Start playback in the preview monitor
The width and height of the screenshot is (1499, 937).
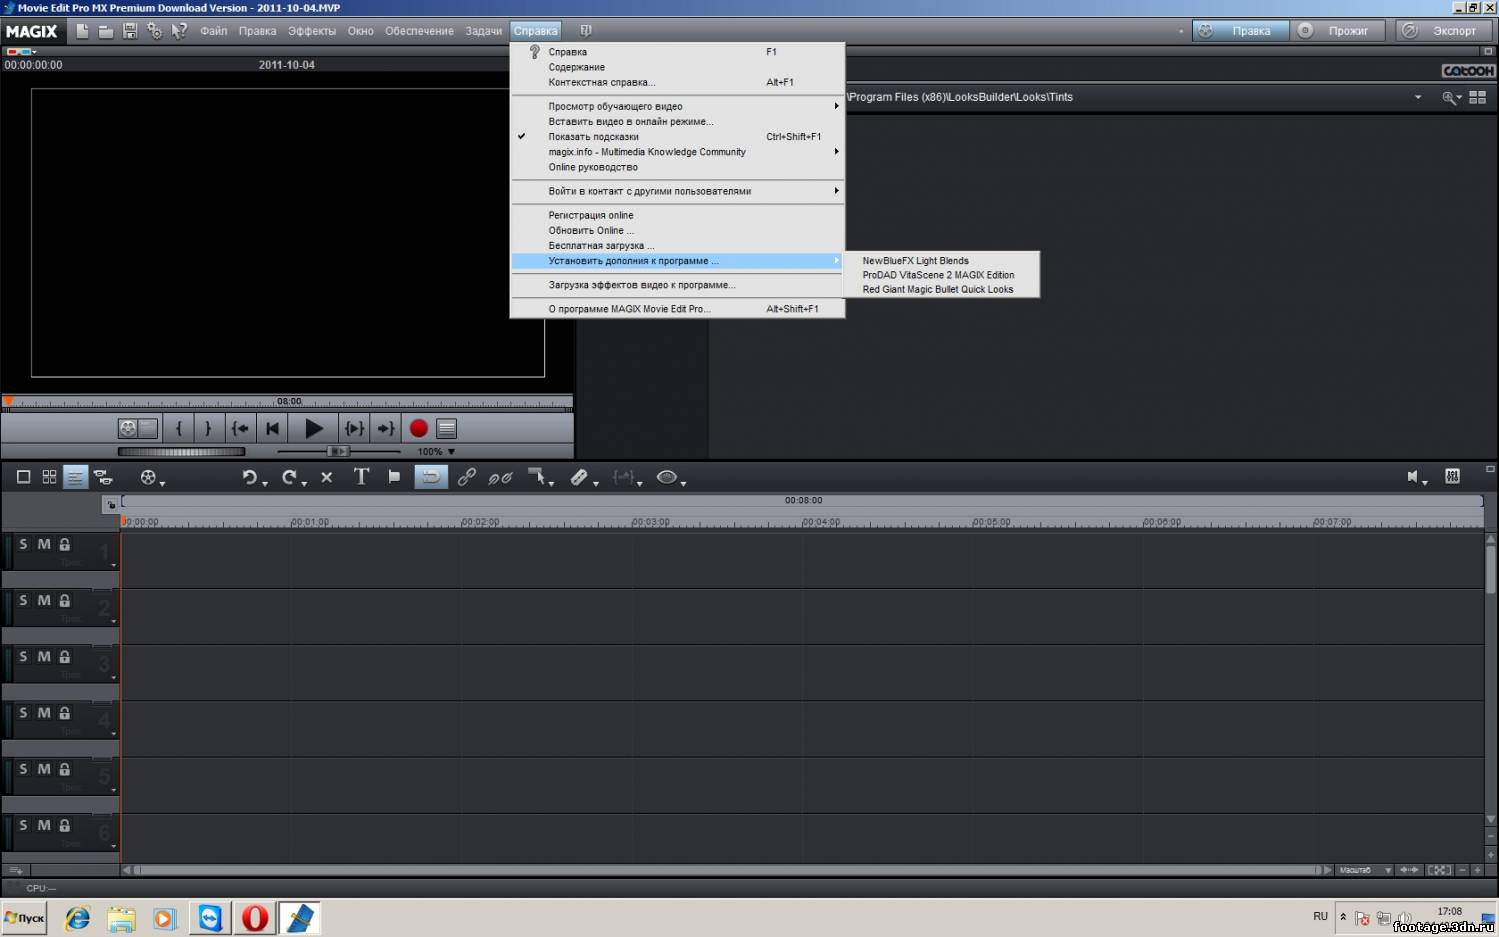point(313,428)
